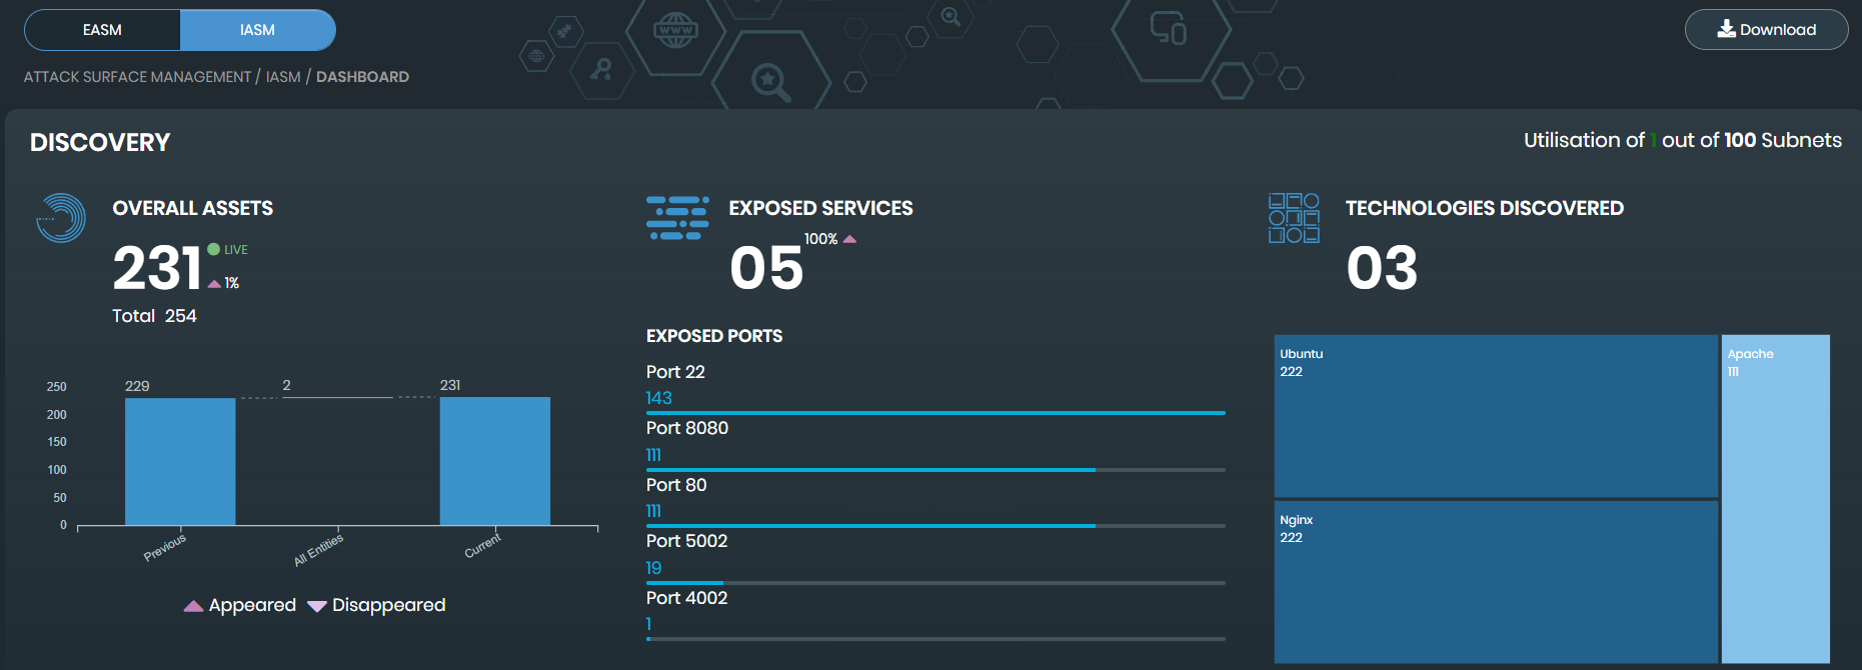Click the Port 22 count of 143
This screenshot has width=1862, height=670.
click(x=659, y=398)
